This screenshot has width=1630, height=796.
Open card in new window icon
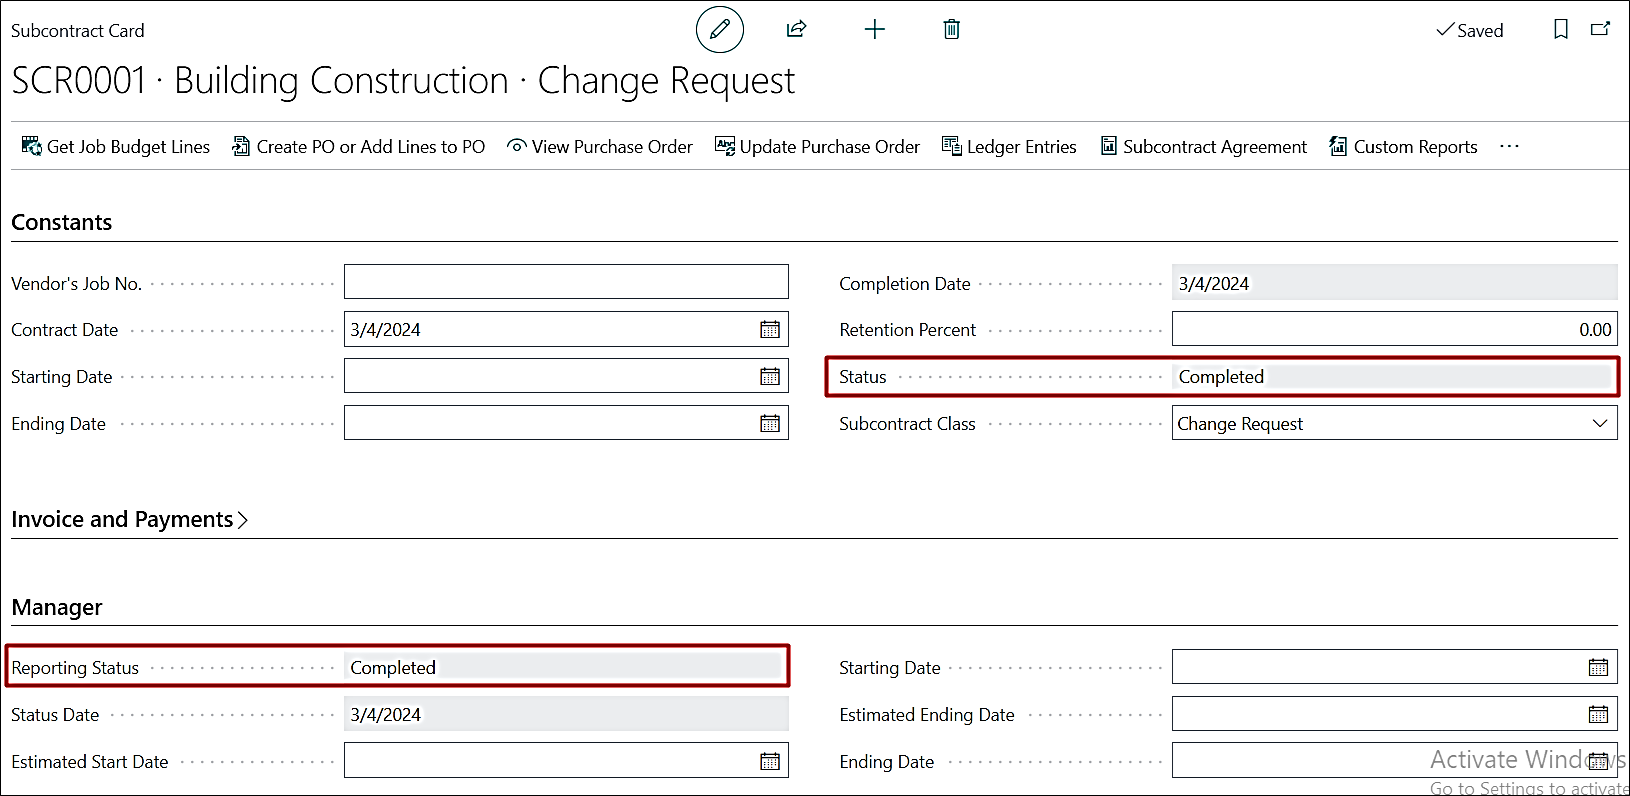tap(1600, 29)
